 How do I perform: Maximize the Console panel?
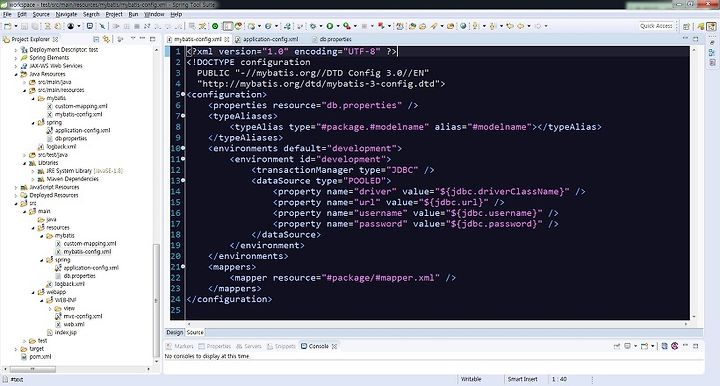(696, 346)
